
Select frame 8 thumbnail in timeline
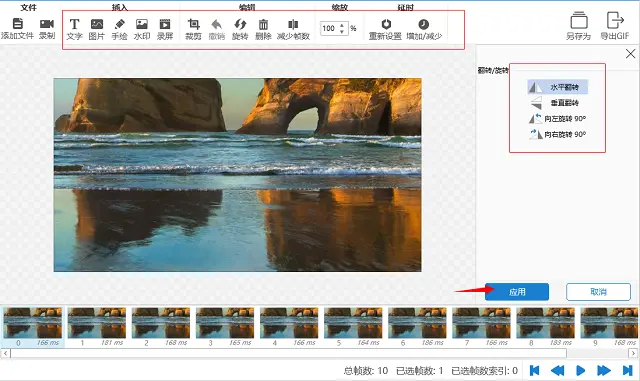(545, 323)
